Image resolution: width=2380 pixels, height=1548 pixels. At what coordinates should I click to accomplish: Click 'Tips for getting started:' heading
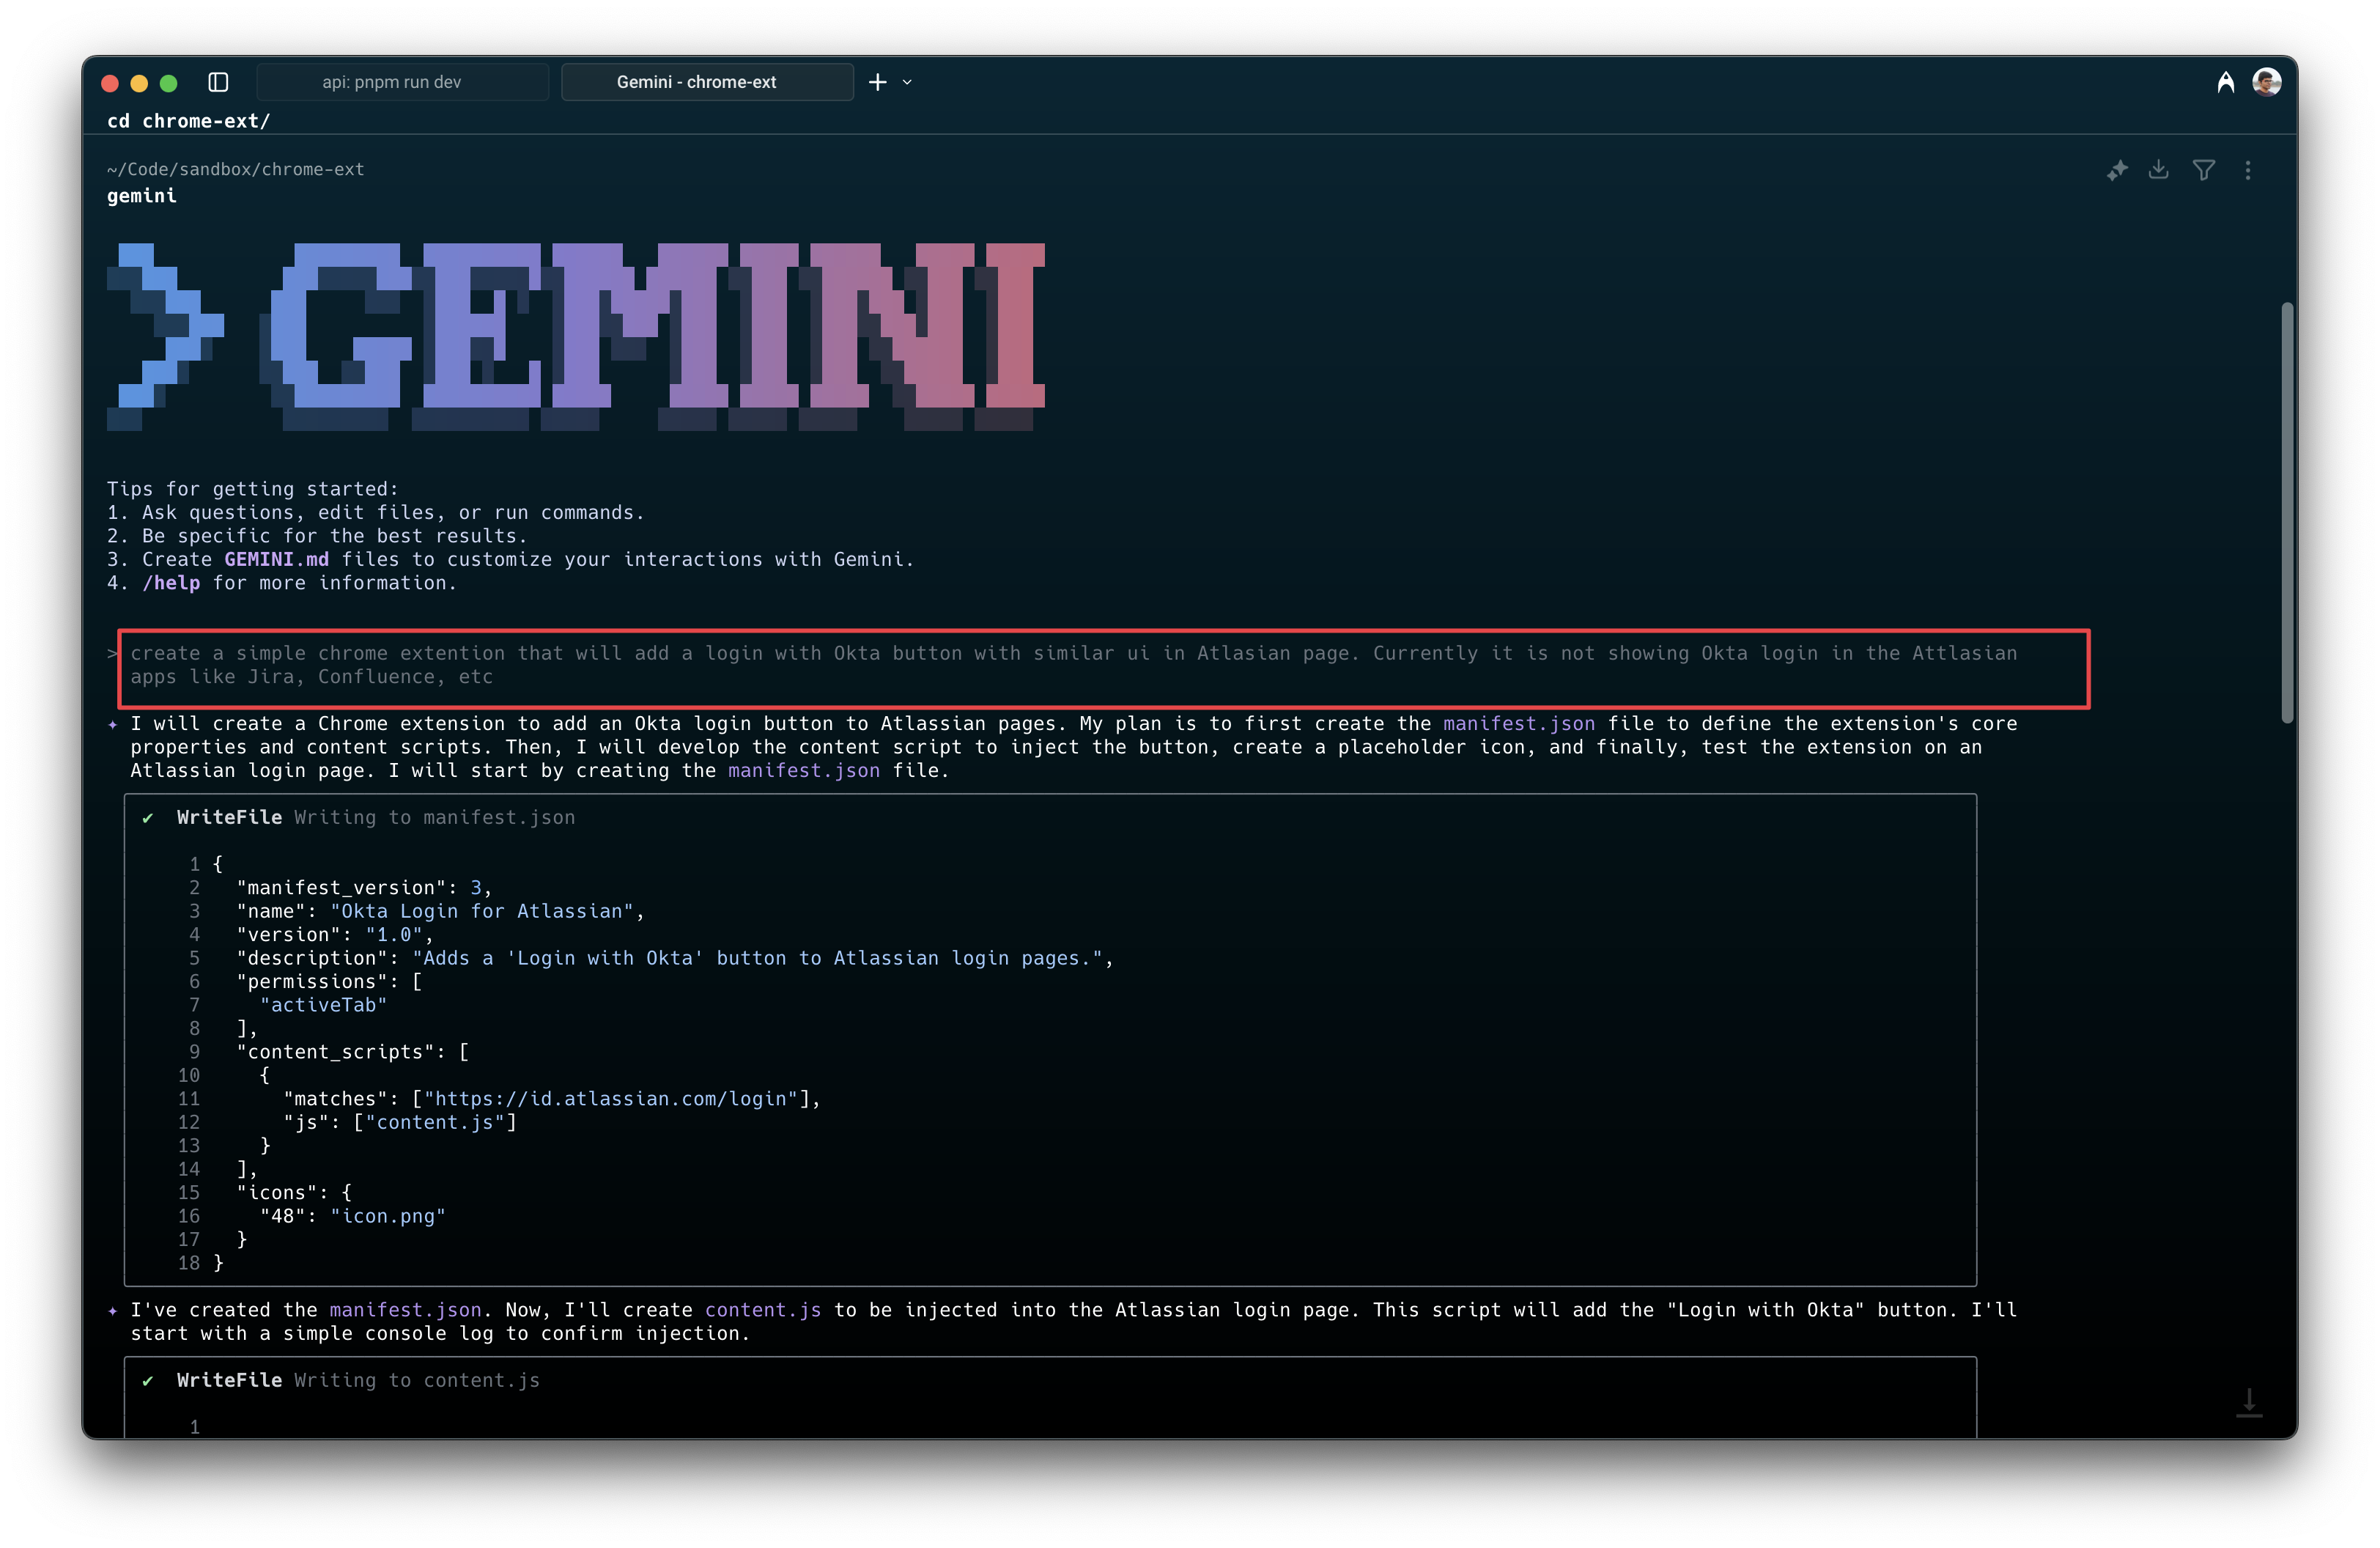coord(252,489)
